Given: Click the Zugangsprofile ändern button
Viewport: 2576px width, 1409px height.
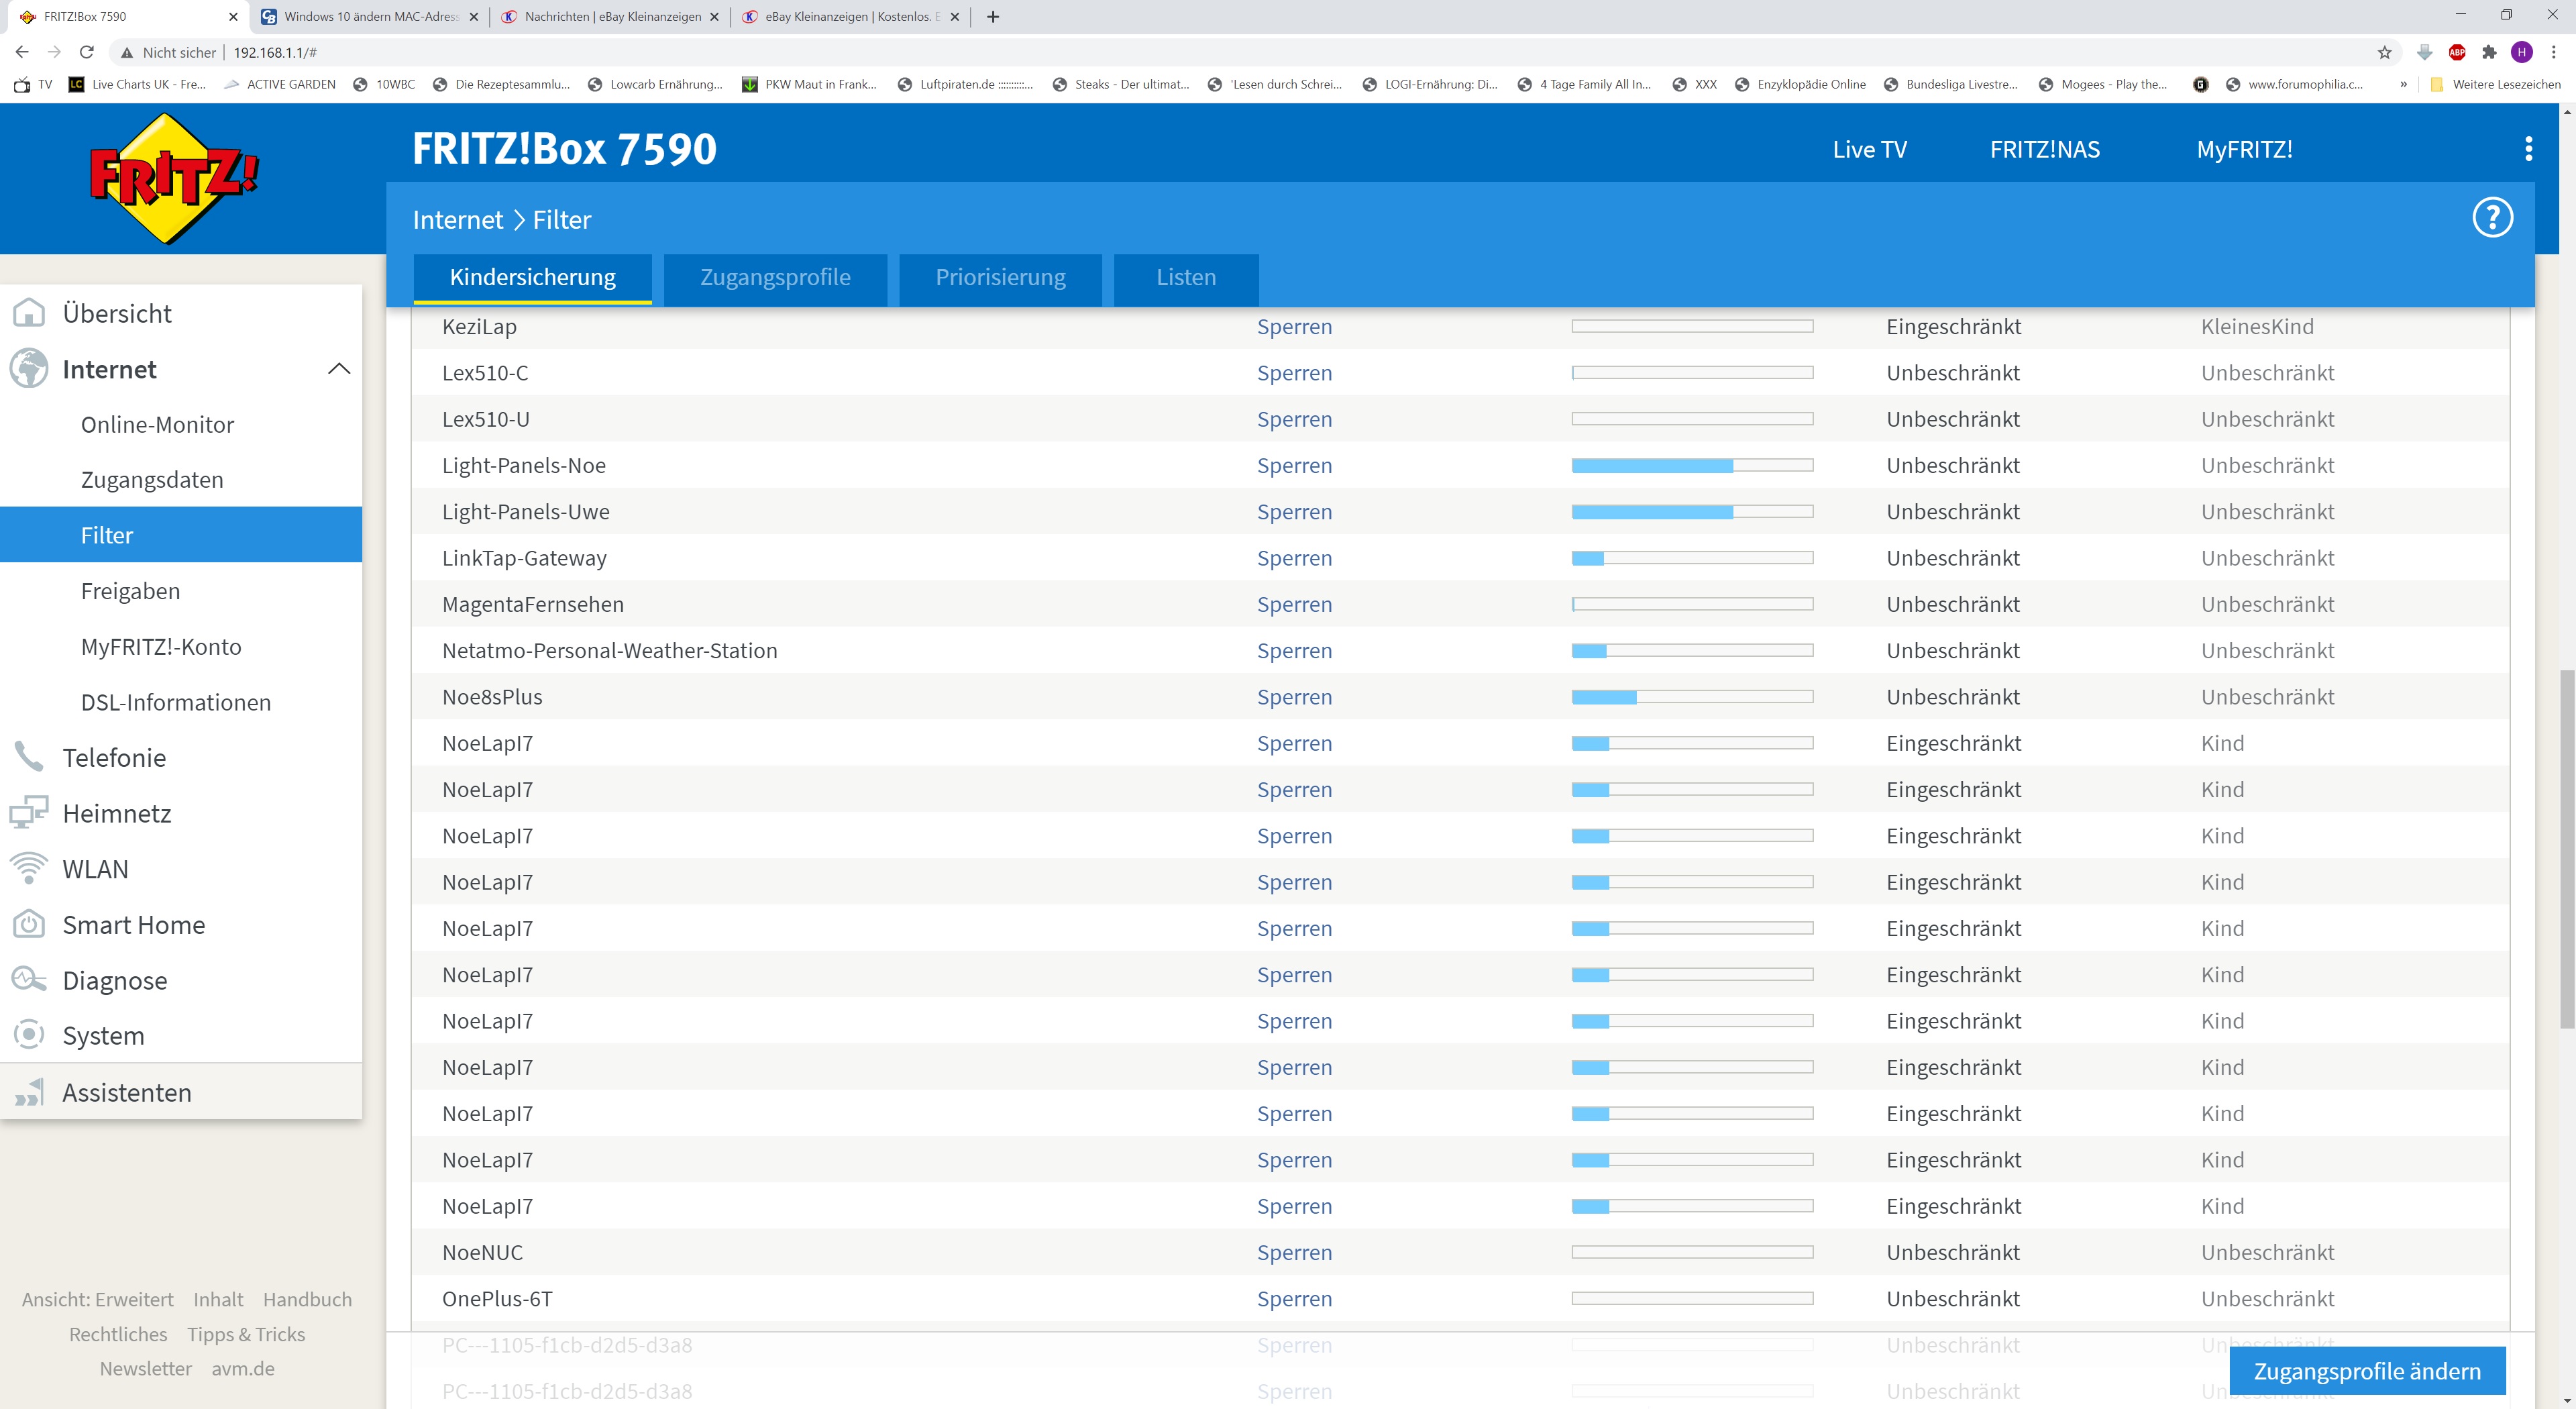Looking at the screenshot, I should point(2366,1370).
